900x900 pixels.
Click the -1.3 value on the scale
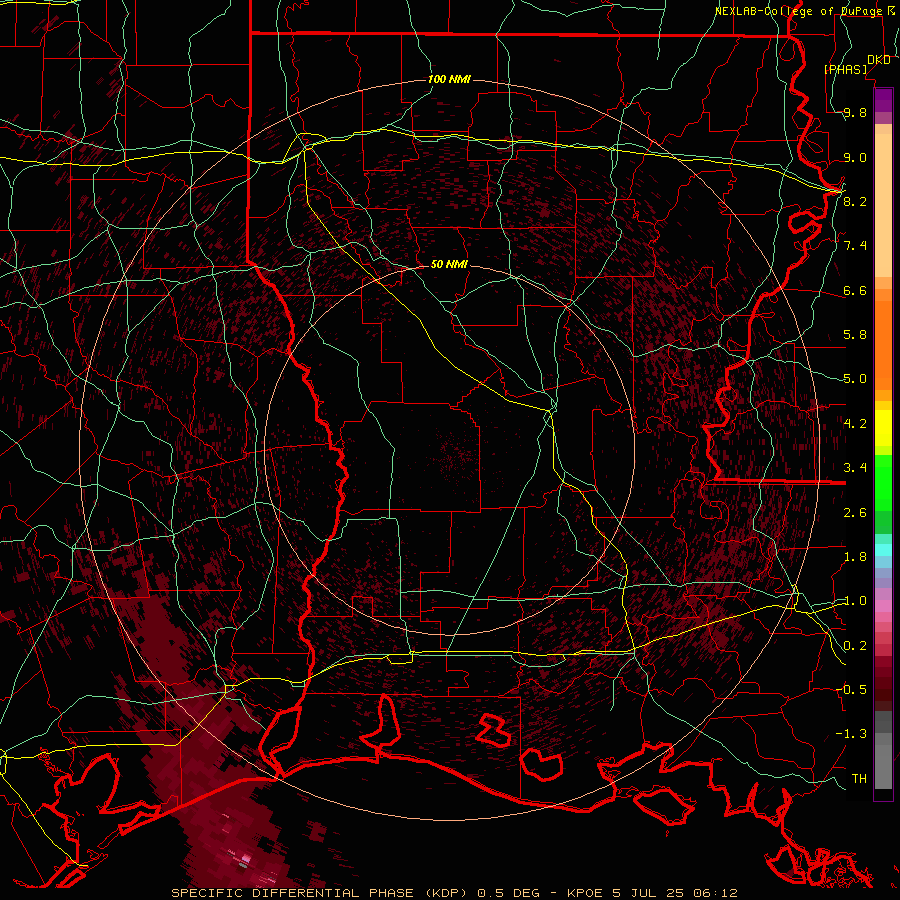(851, 734)
